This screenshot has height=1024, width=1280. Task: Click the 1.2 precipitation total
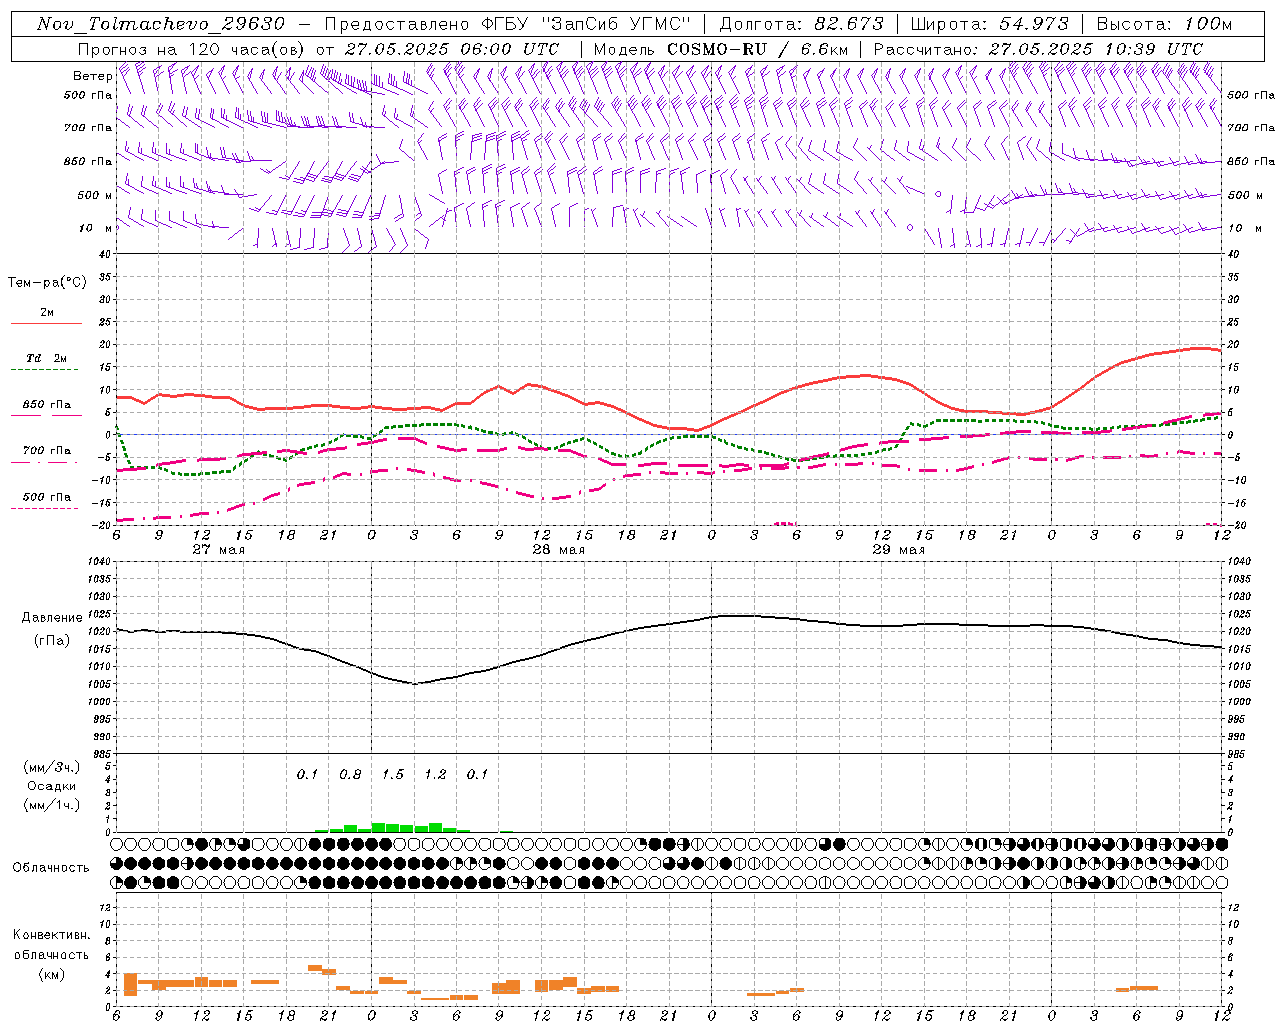[x=435, y=774]
